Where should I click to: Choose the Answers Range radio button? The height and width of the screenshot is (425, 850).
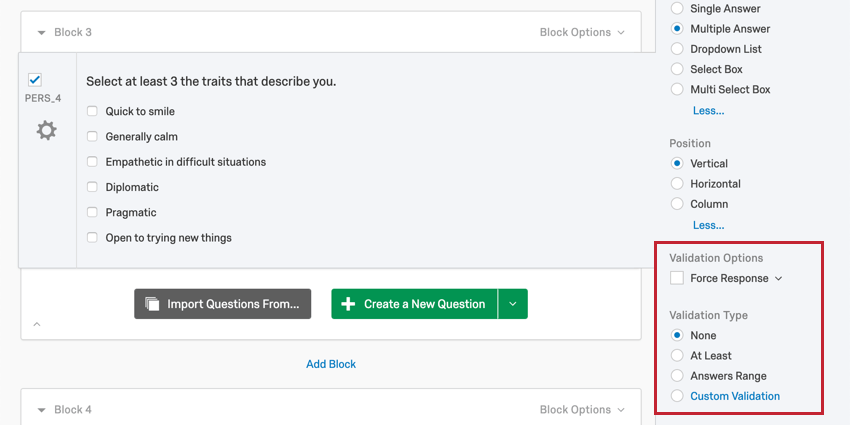click(x=677, y=376)
